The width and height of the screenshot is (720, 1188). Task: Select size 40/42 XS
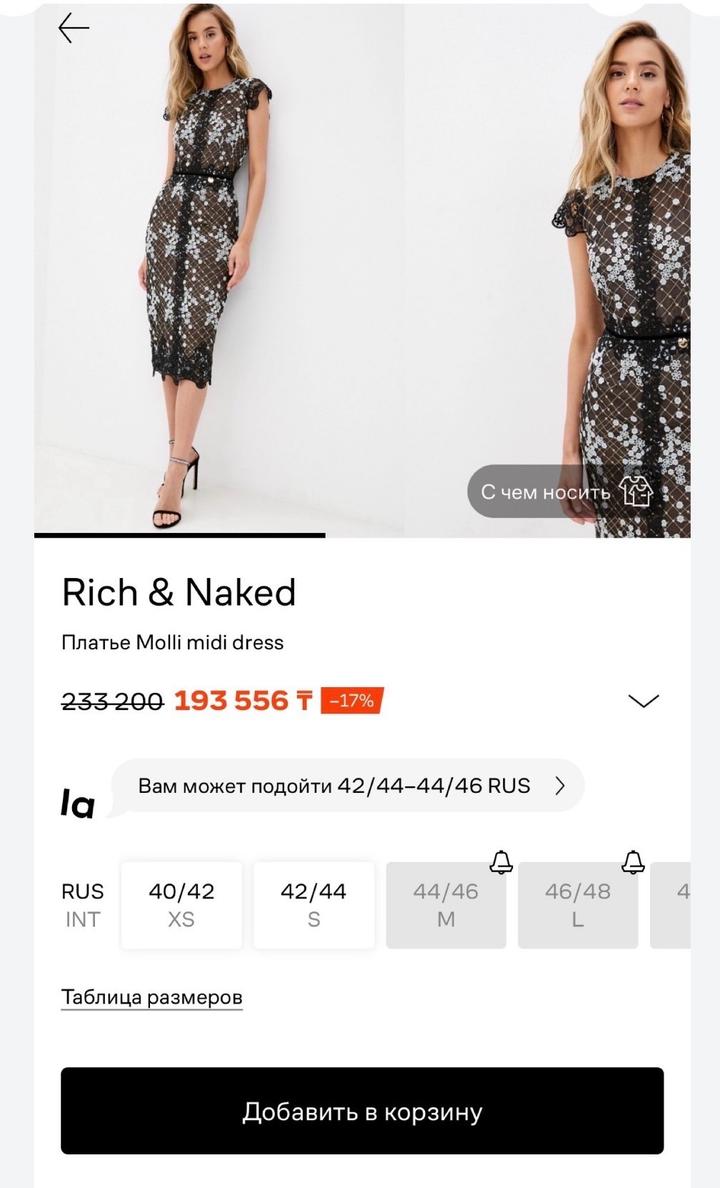pos(181,904)
